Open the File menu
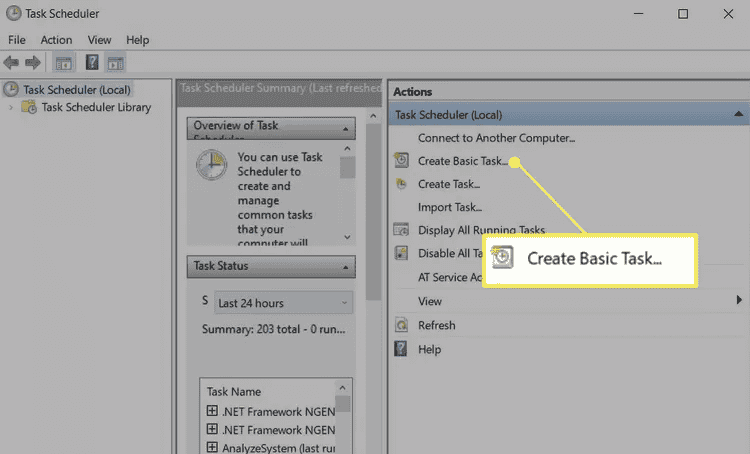 pyautogui.click(x=17, y=40)
